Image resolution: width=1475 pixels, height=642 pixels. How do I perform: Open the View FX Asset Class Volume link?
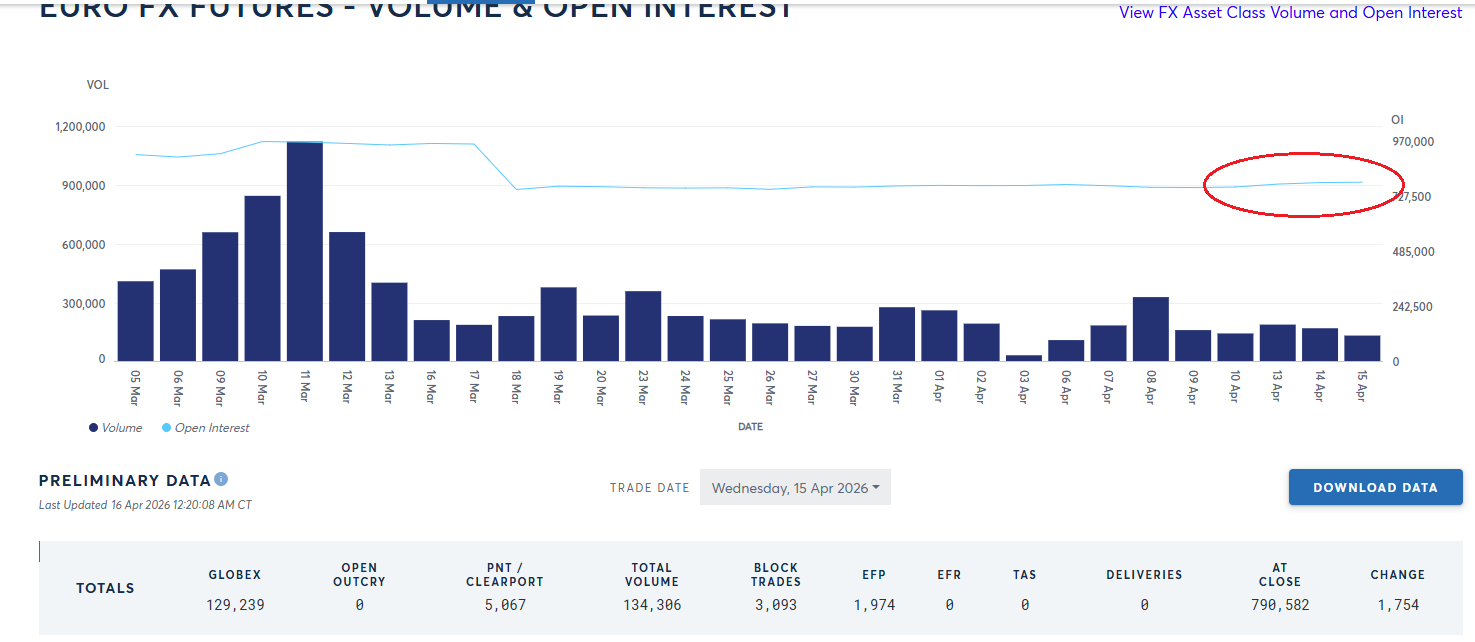tap(1290, 12)
